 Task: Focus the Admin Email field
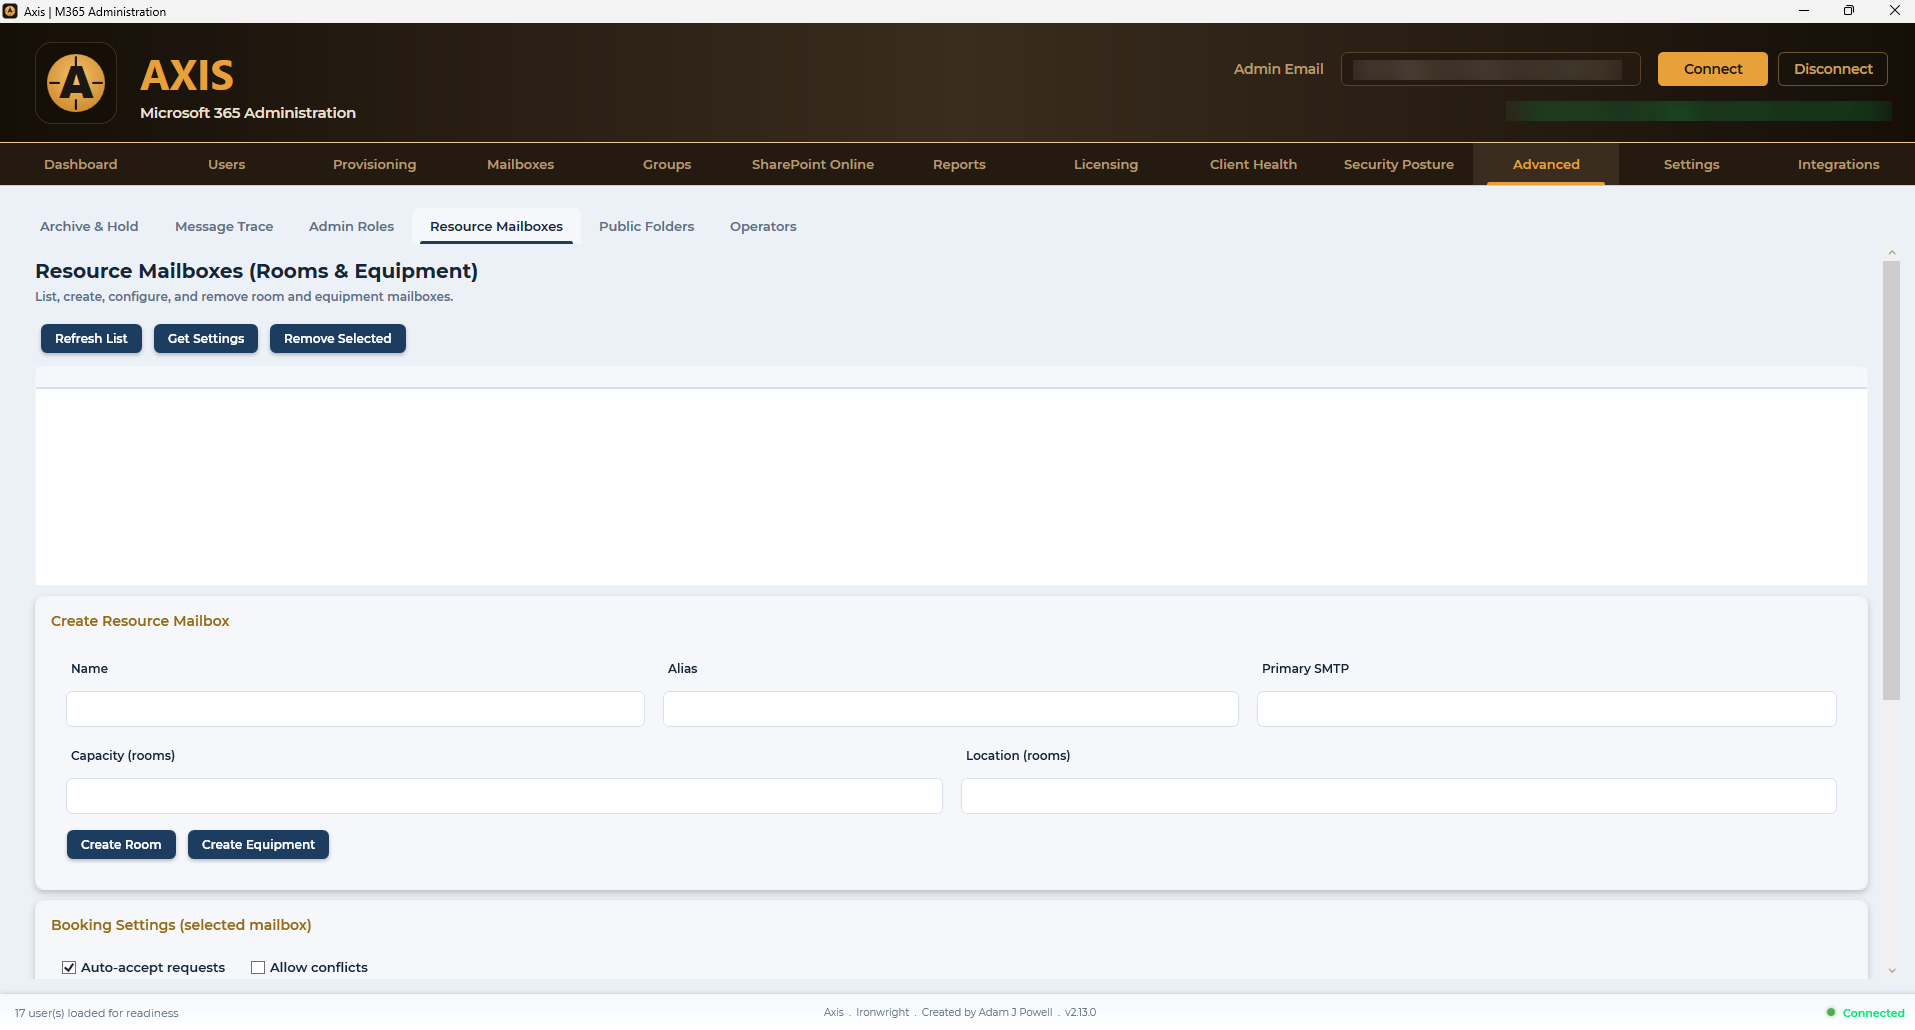(1490, 69)
